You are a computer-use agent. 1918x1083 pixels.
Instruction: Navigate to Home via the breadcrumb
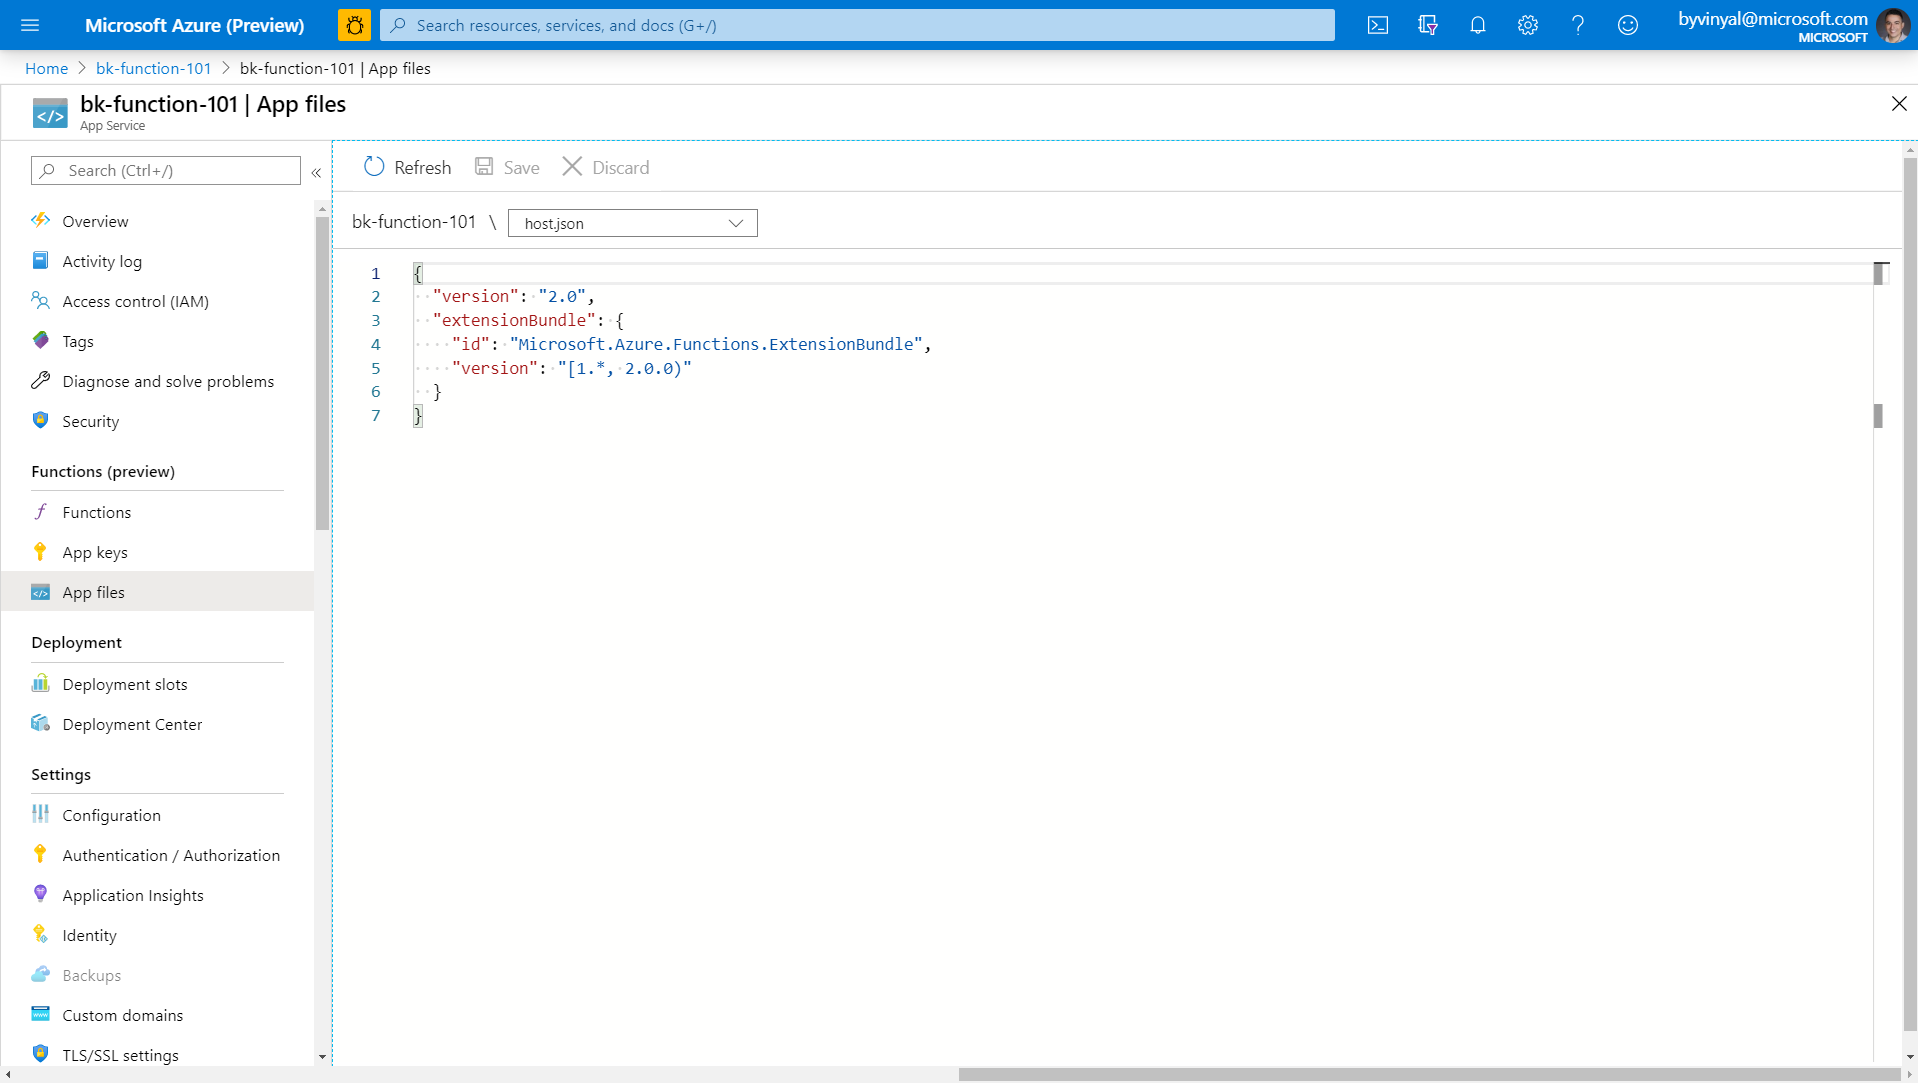46,68
